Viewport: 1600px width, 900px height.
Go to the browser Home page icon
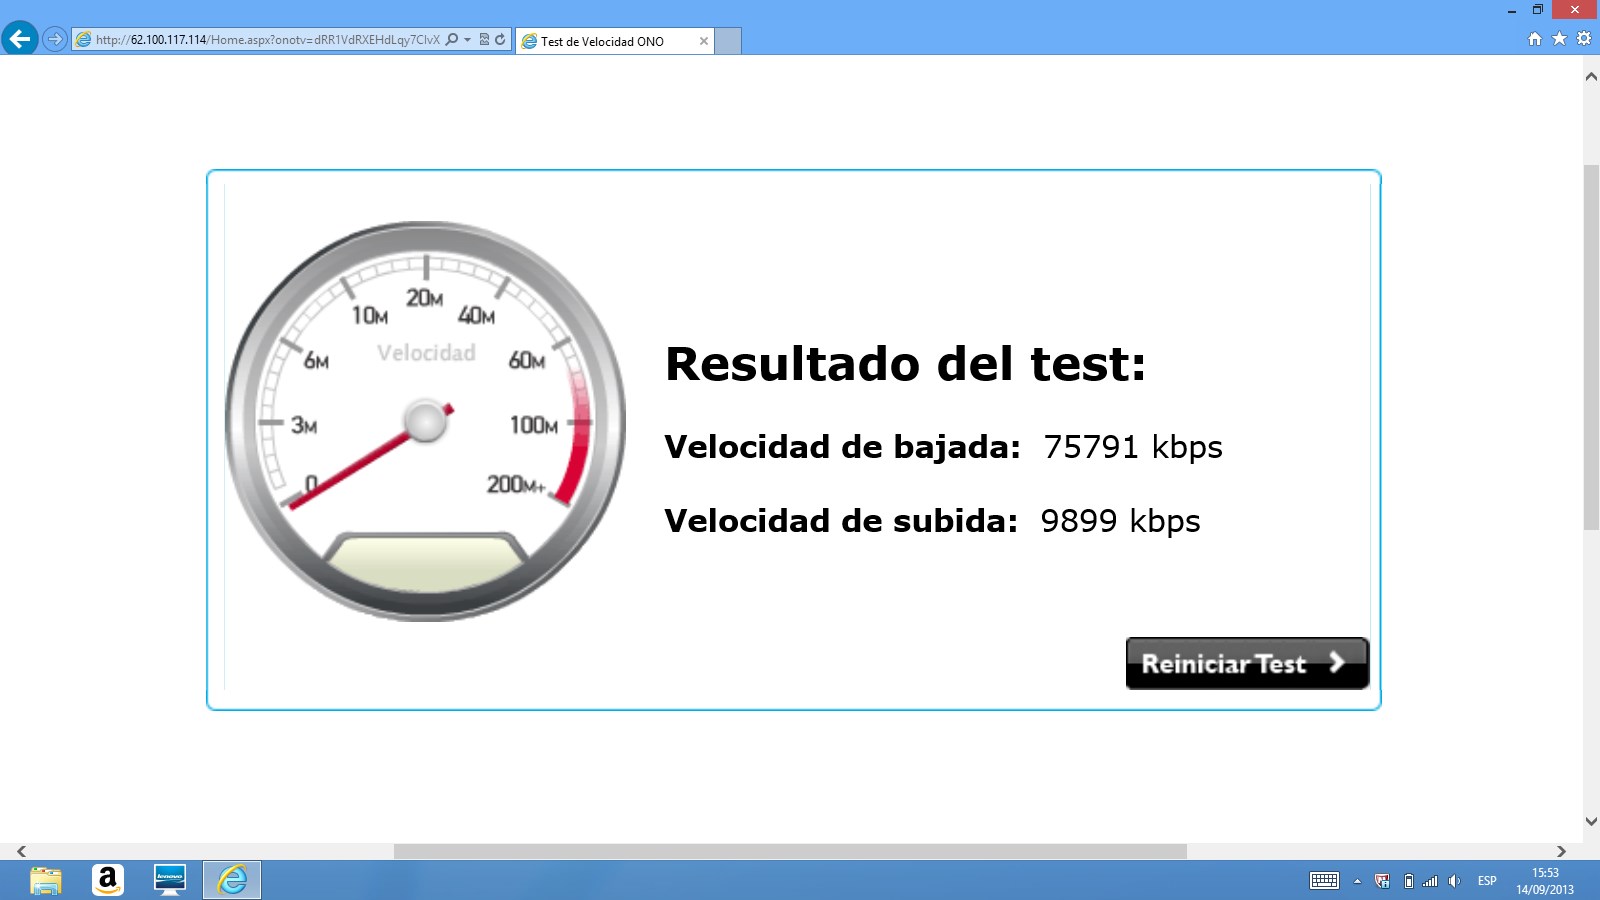point(1535,39)
